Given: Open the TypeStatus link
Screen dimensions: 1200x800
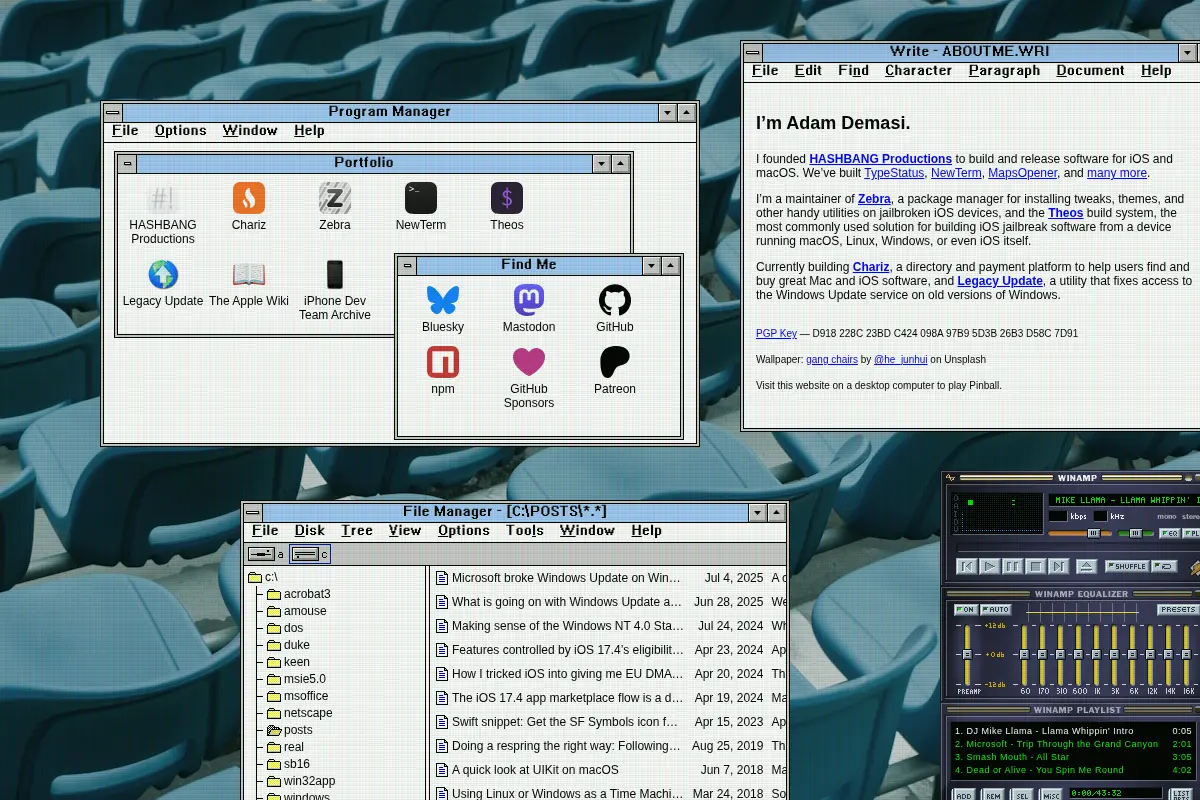Looking at the screenshot, I should (x=894, y=173).
